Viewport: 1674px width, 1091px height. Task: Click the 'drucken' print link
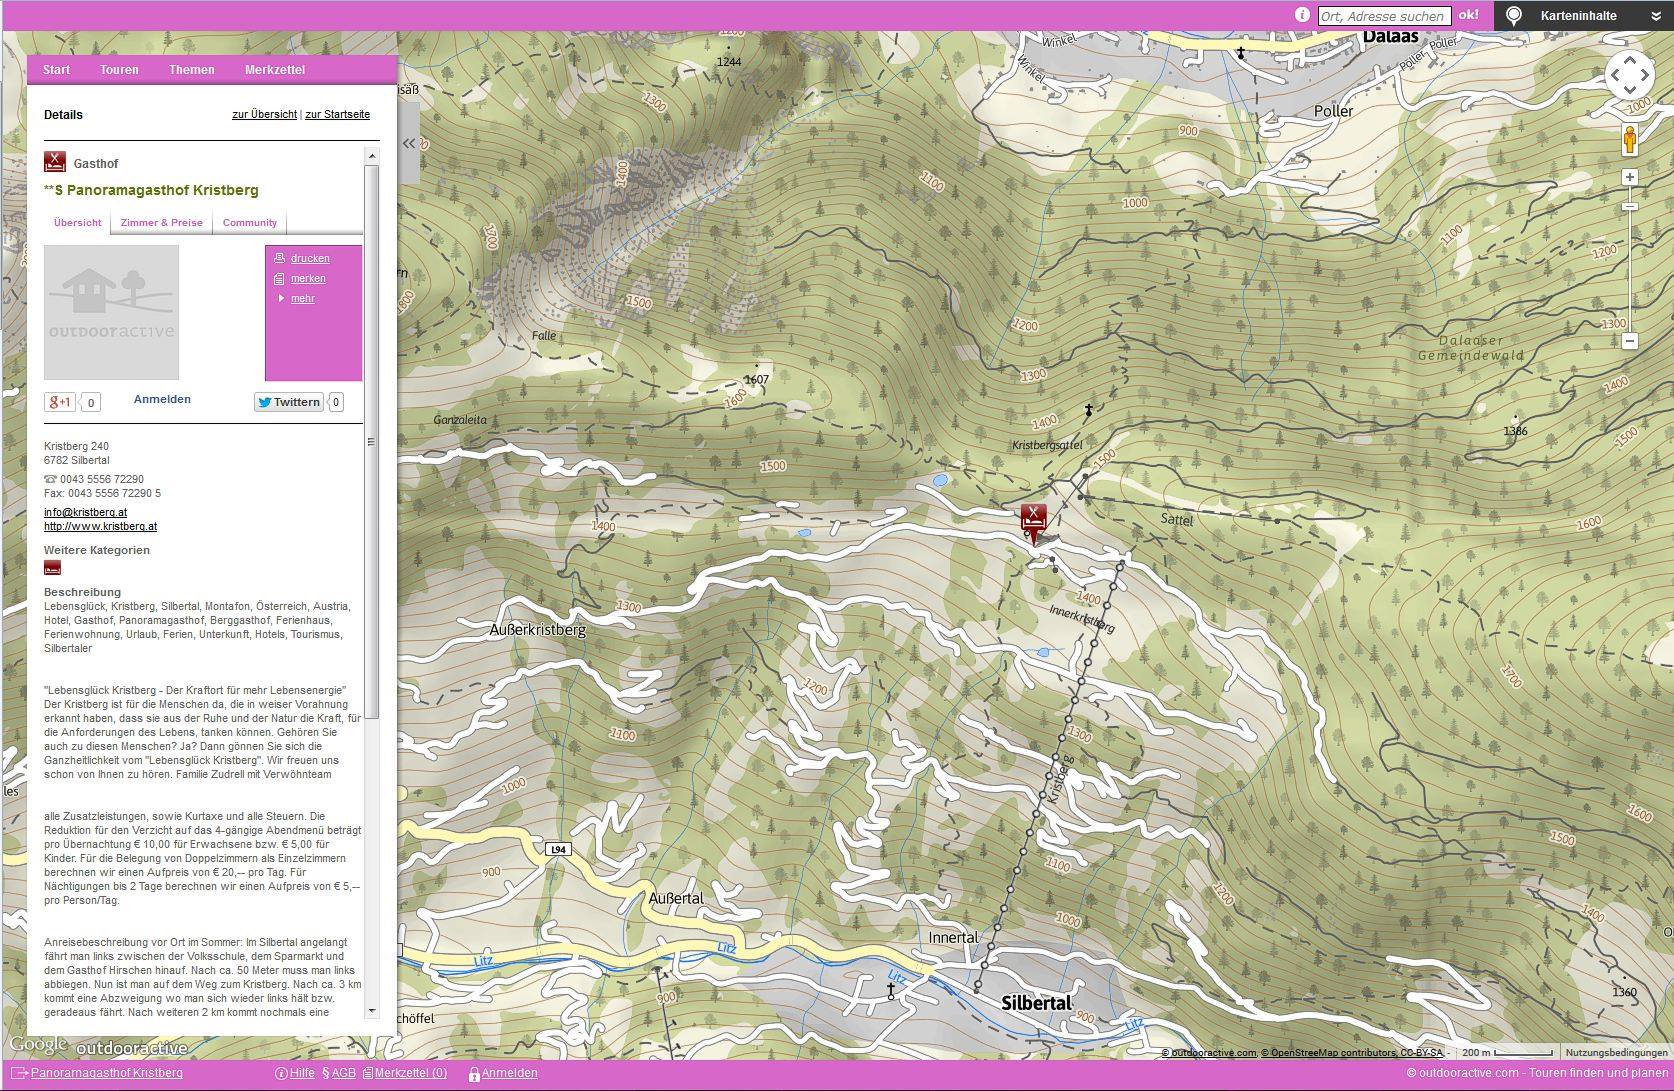point(310,258)
